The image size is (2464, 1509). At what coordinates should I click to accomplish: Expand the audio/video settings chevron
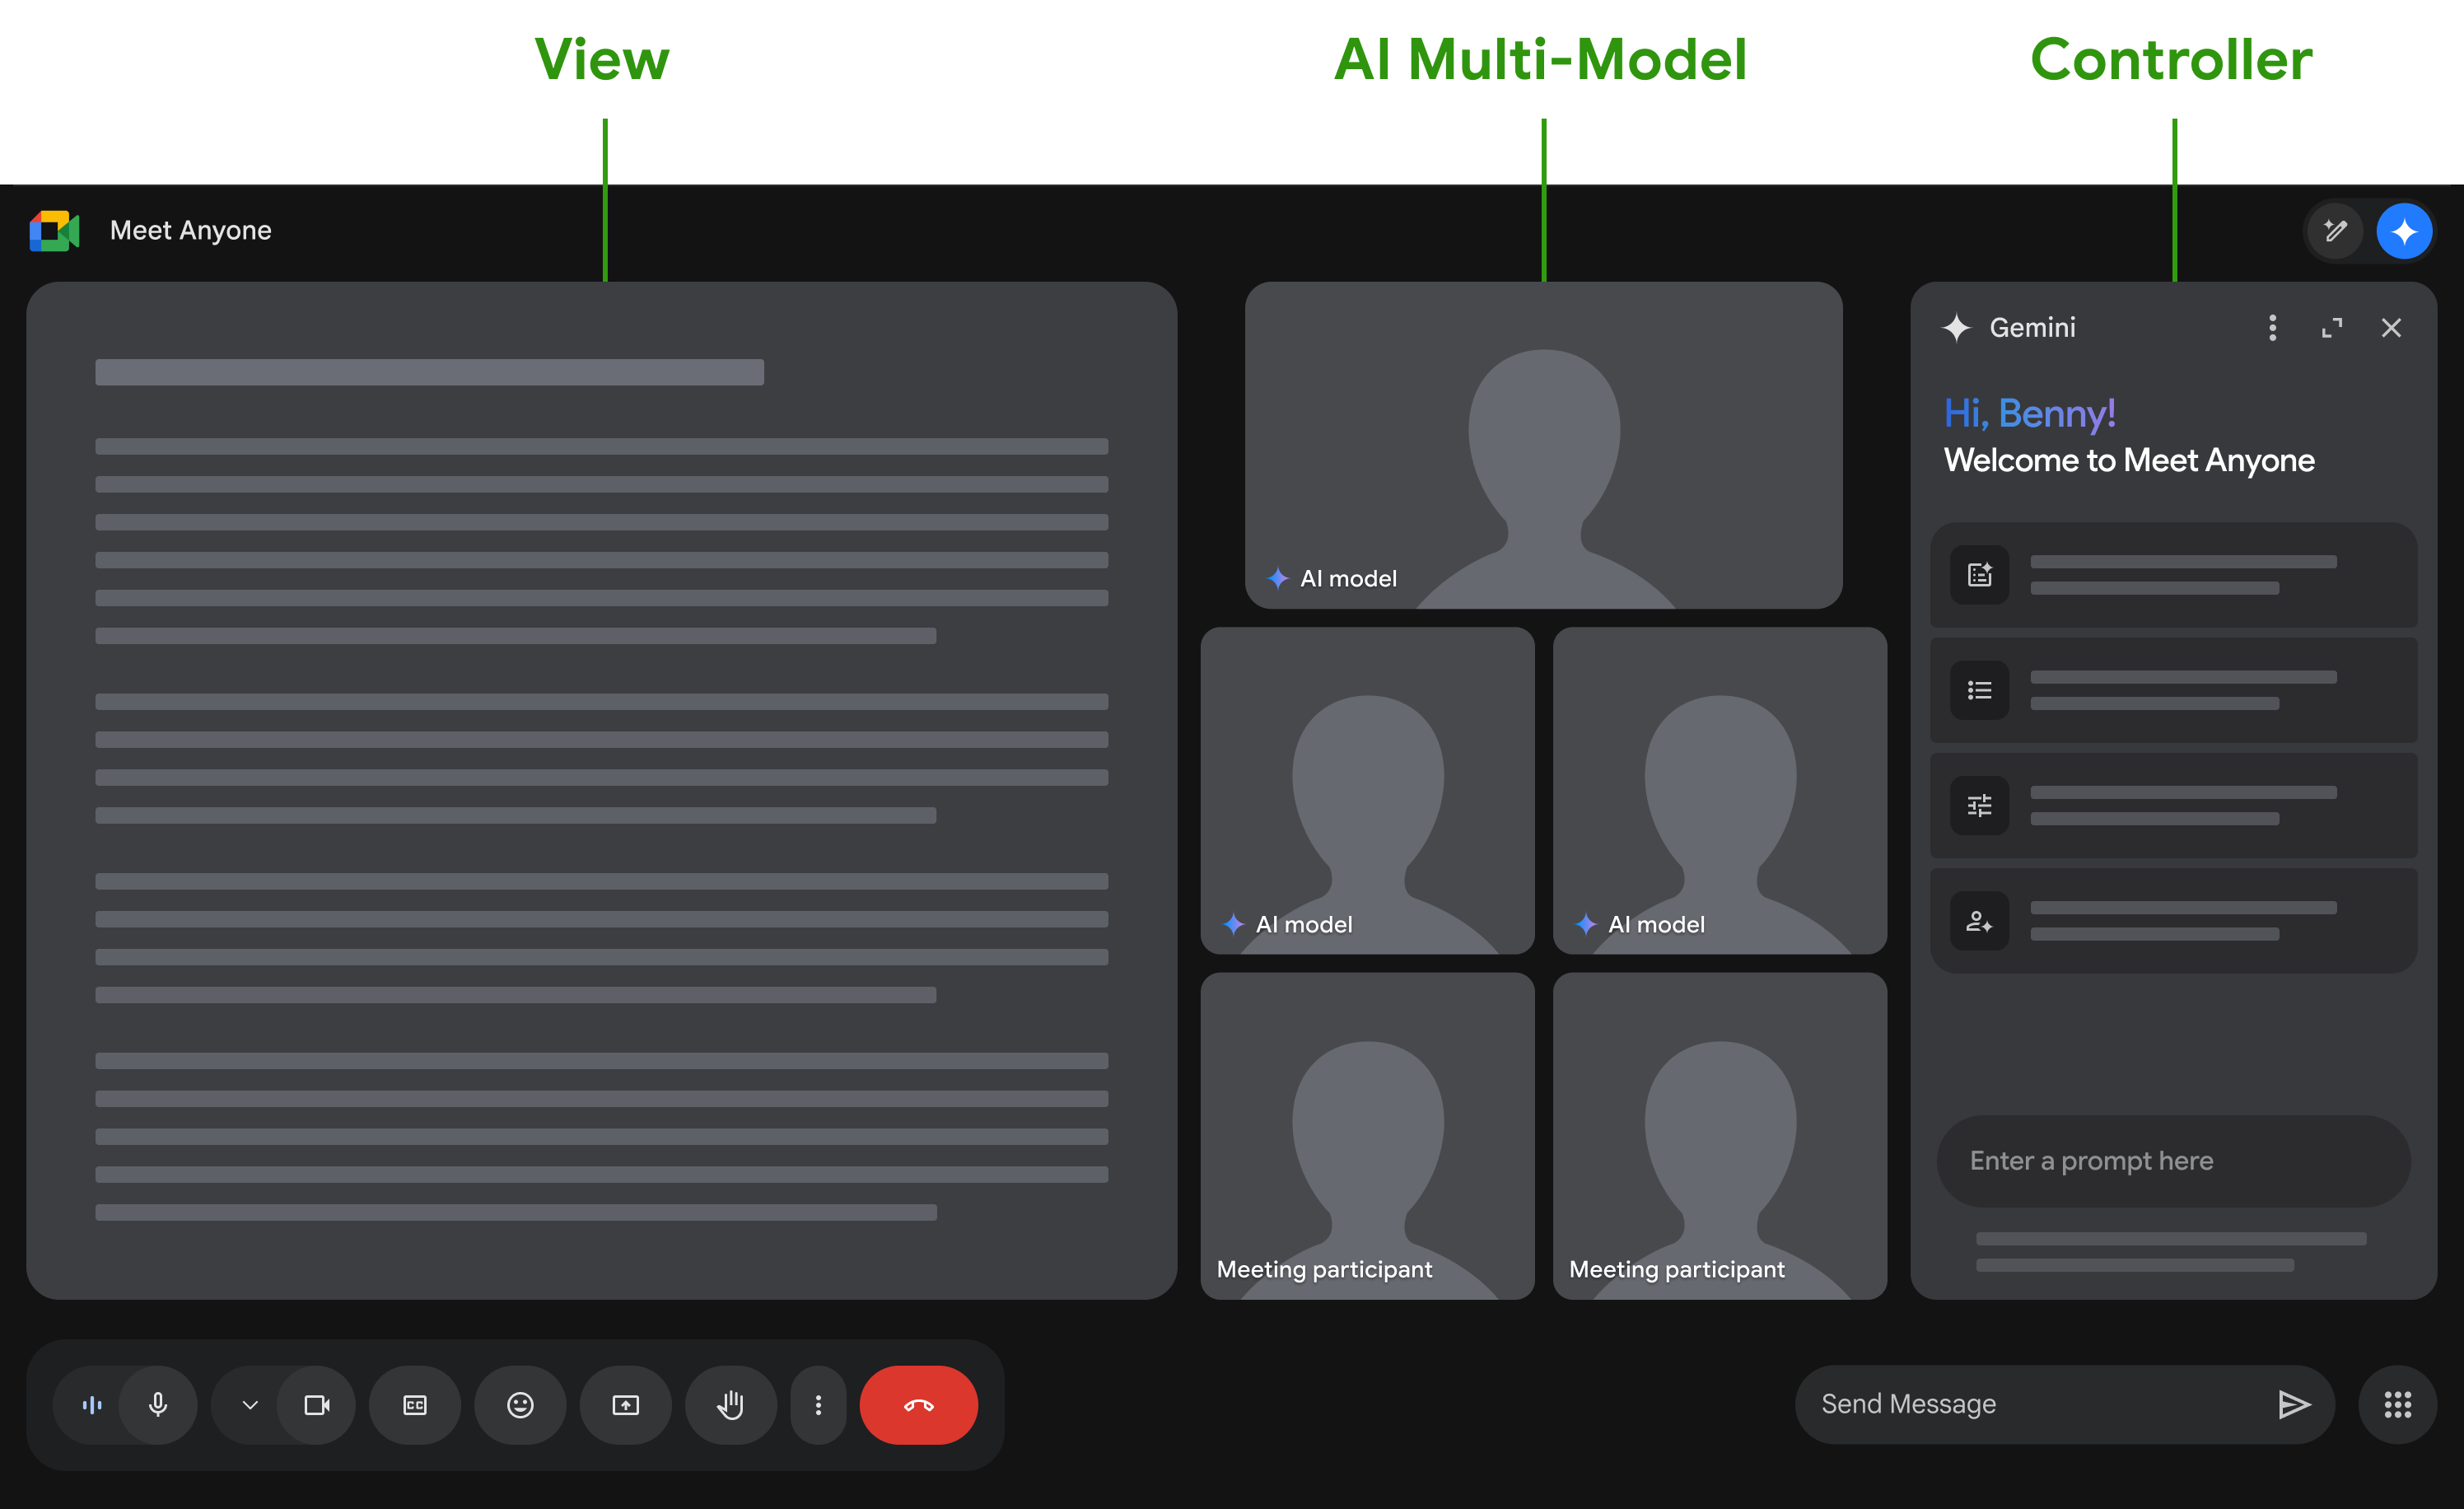(250, 1405)
